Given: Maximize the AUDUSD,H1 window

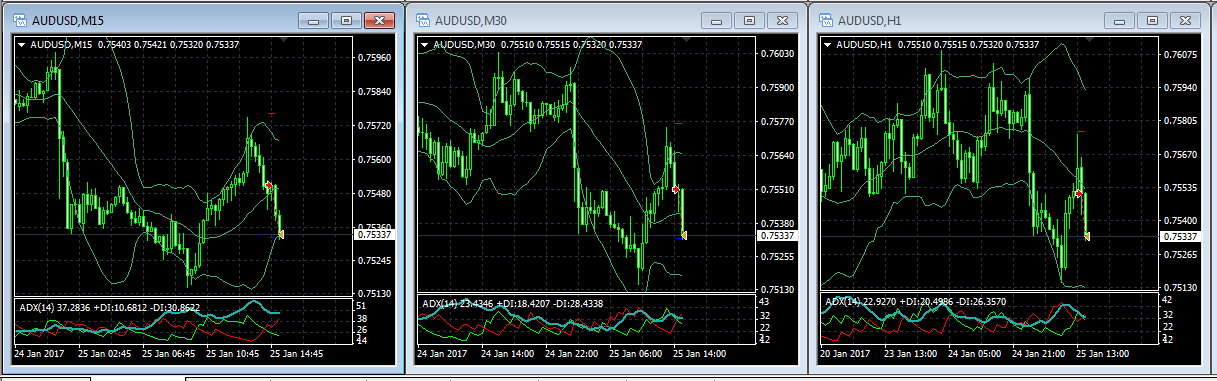Looking at the screenshot, I should (1151, 20).
